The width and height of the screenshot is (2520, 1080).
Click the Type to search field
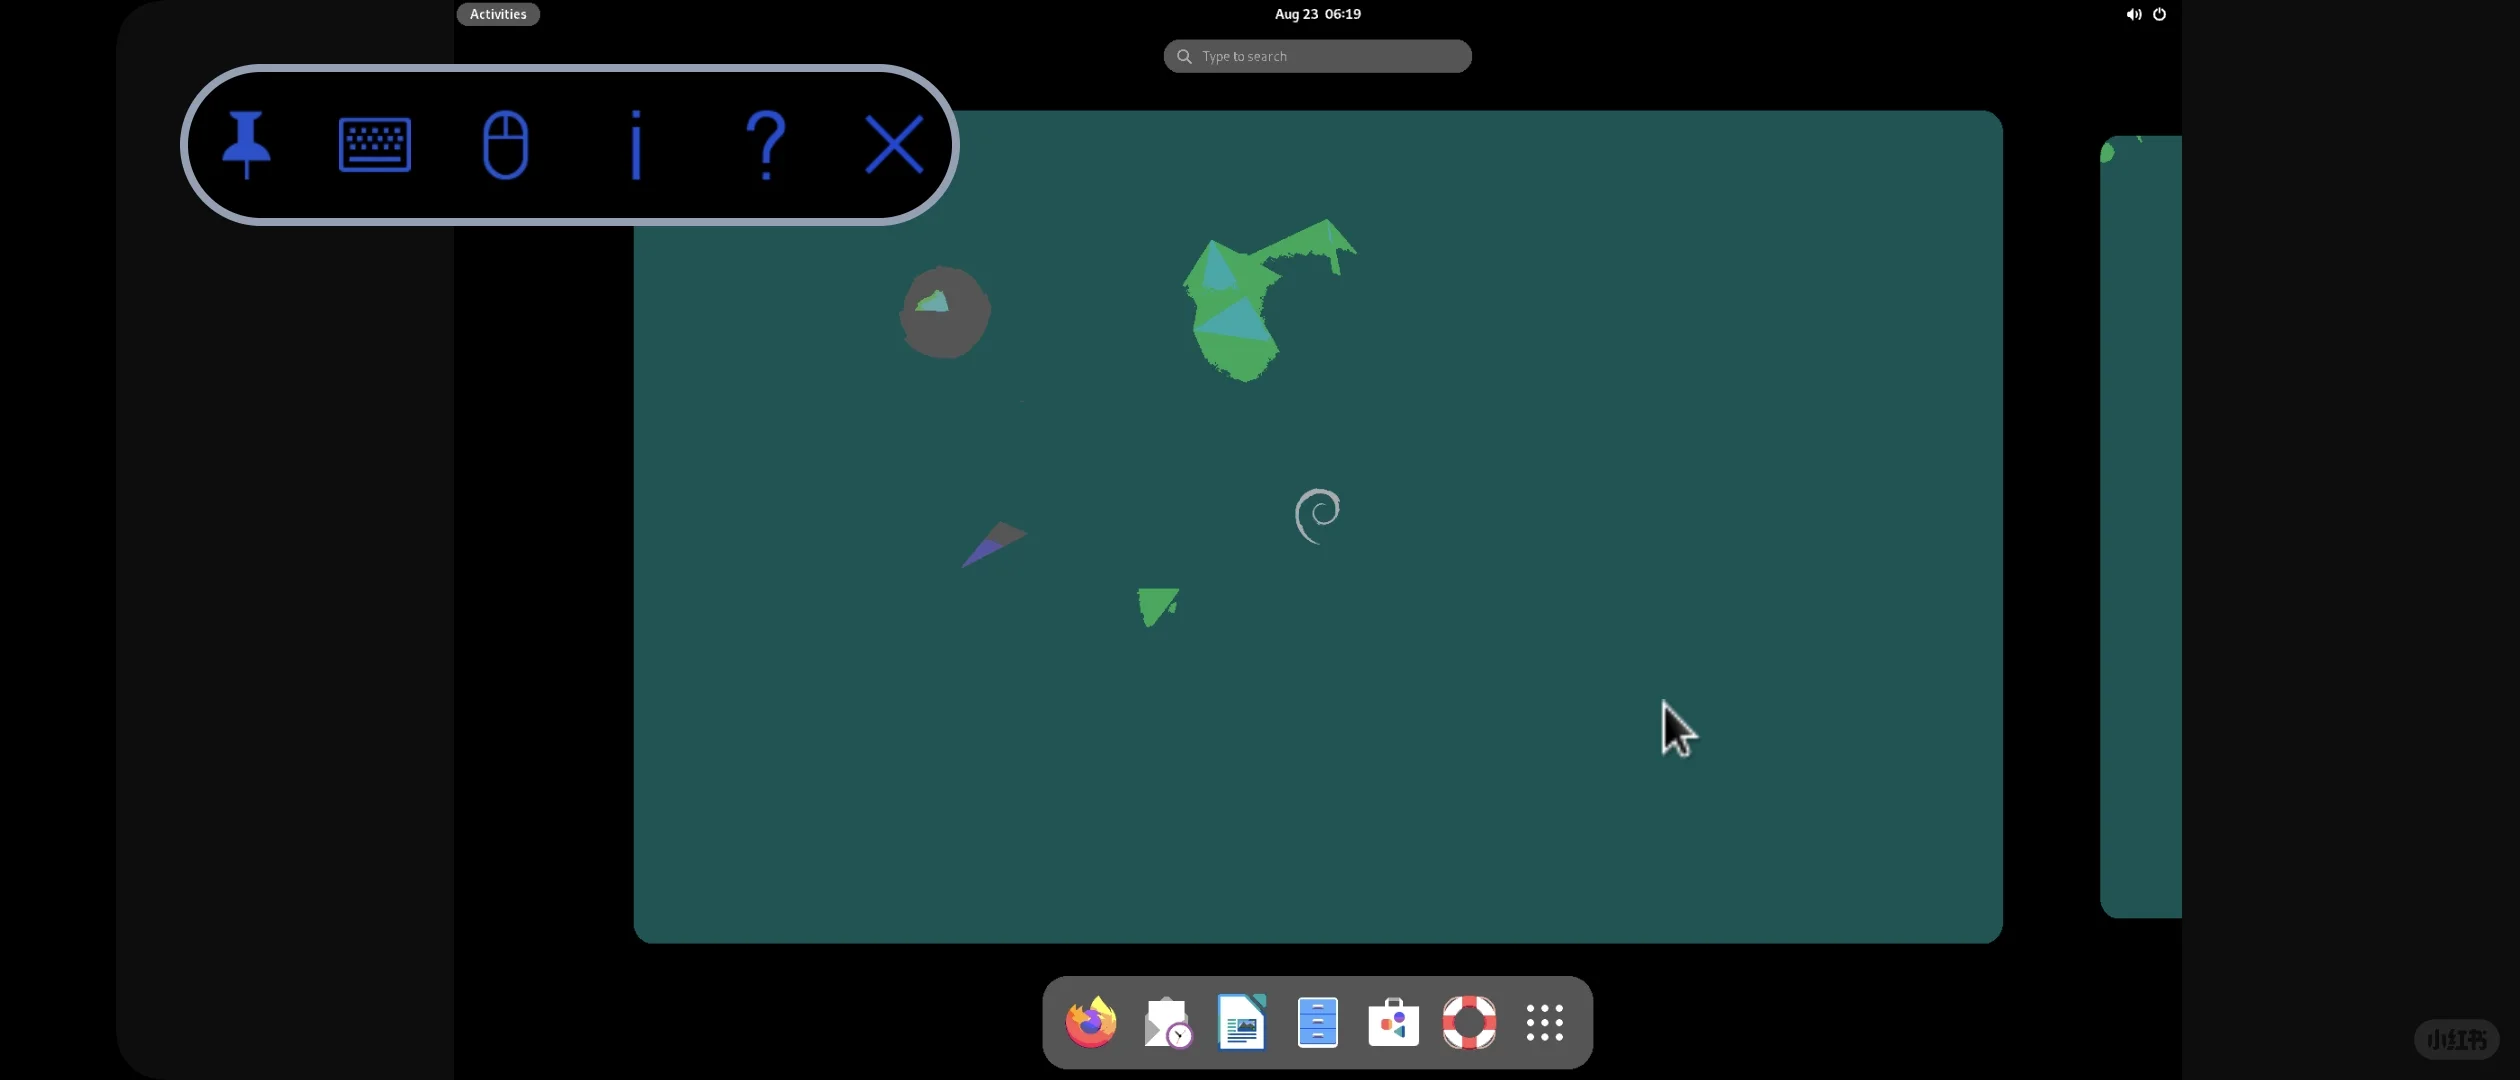[1317, 56]
